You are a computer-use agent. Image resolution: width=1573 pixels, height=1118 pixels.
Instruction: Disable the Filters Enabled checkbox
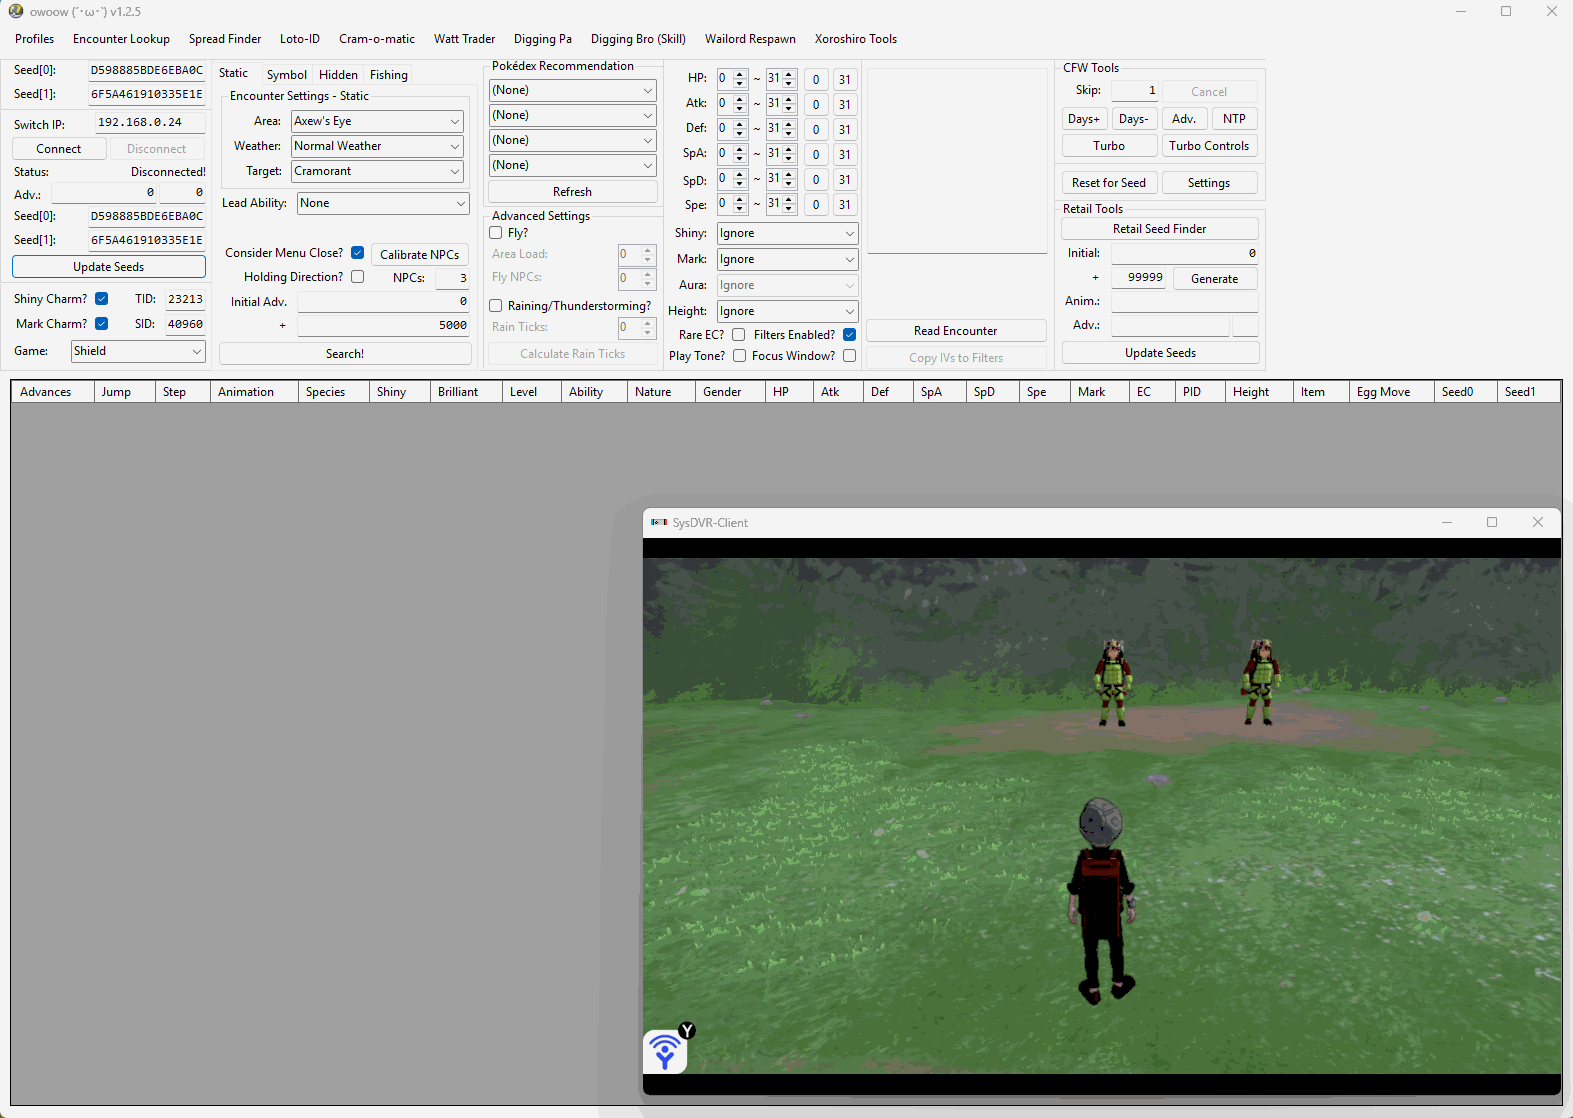849,335
